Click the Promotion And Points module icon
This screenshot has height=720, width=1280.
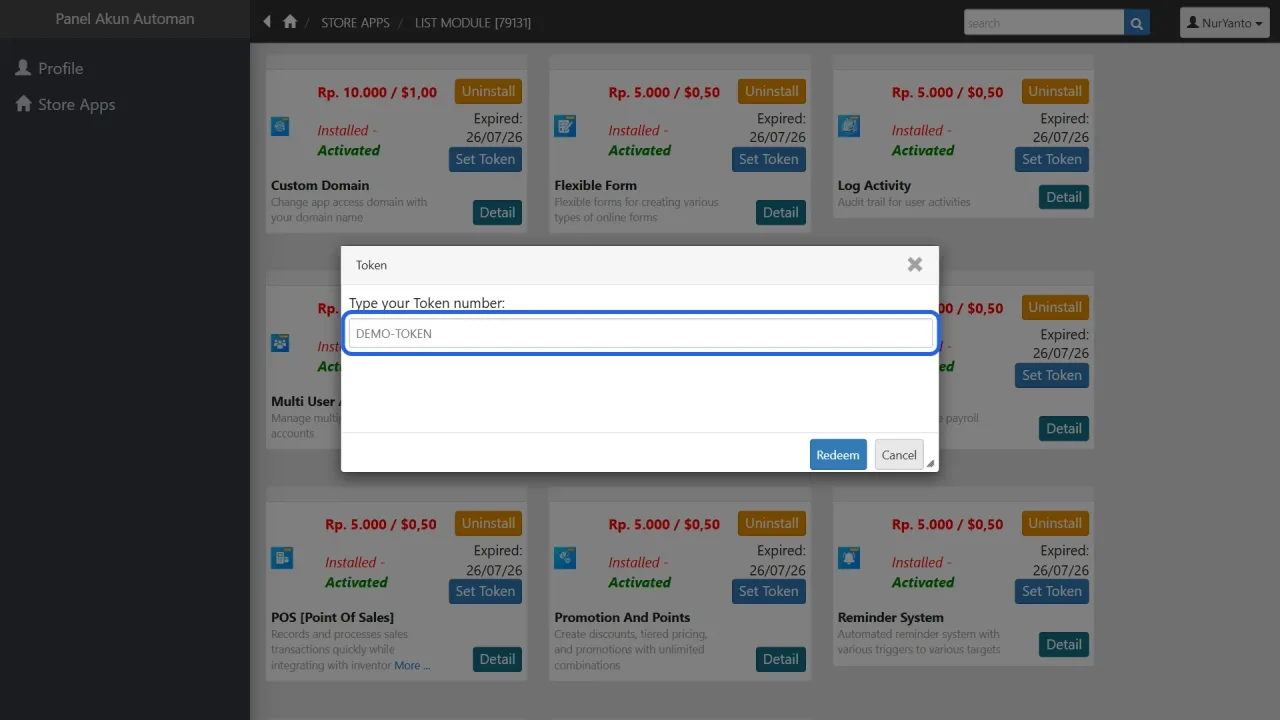[565, 559]
